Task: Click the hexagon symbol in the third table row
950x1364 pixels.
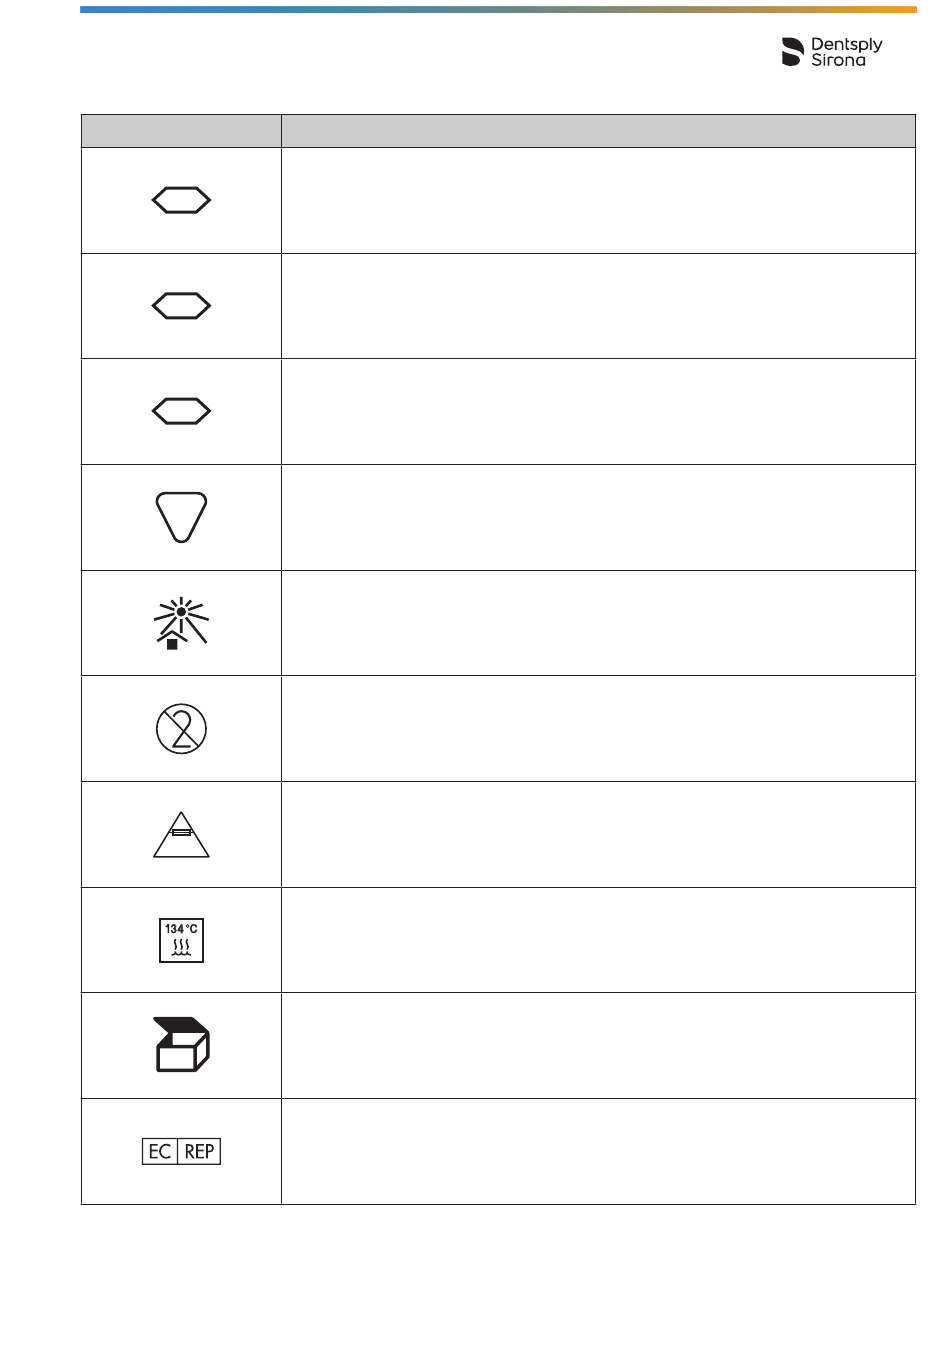Action: 181,411
